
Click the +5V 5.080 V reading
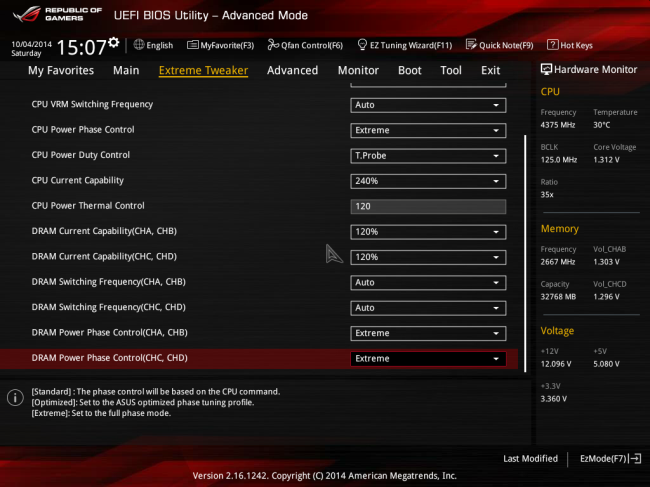pyautogui.click(x=606, y=363)
